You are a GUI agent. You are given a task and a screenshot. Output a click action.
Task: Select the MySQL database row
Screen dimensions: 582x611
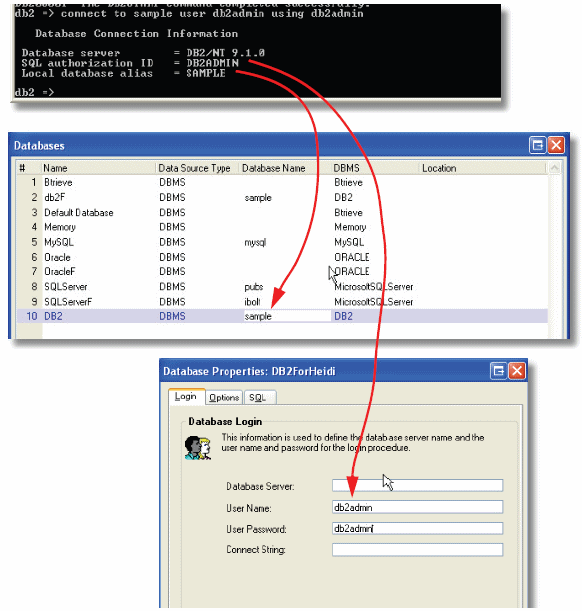[282, 242]
